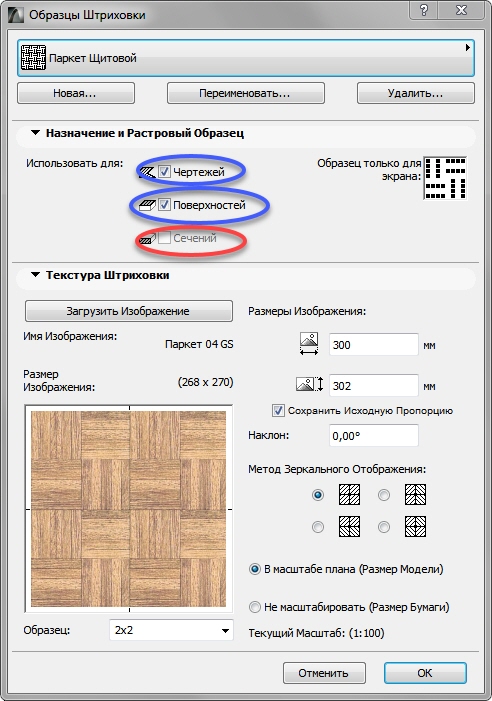
Task: Click the screen-only bitmap pattern editor
Action: (445, 178)
